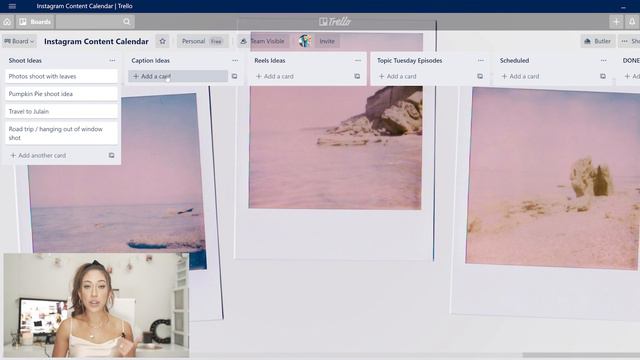Create from template icon in Caption Ideas

[x=234, y=76]
